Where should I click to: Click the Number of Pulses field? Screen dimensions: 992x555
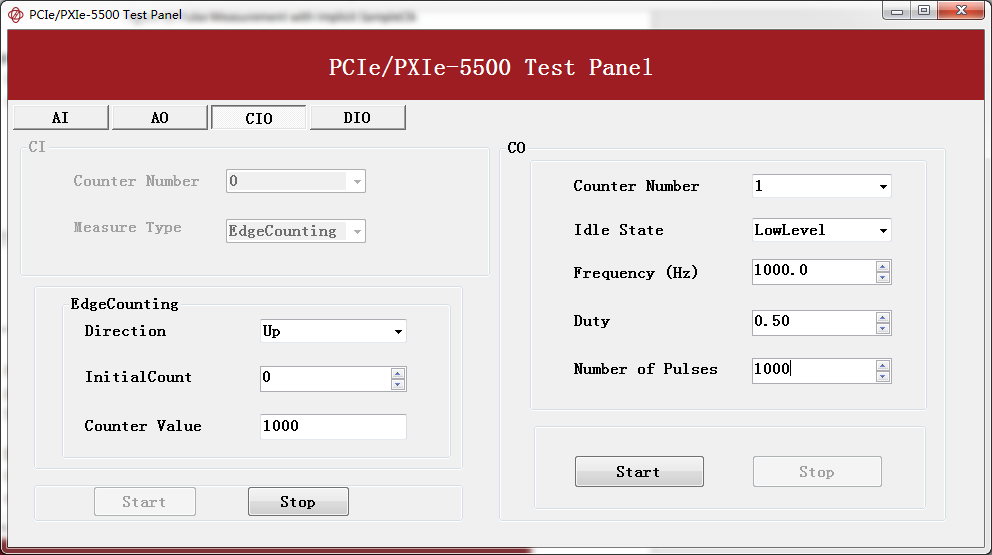click(814, 370)
